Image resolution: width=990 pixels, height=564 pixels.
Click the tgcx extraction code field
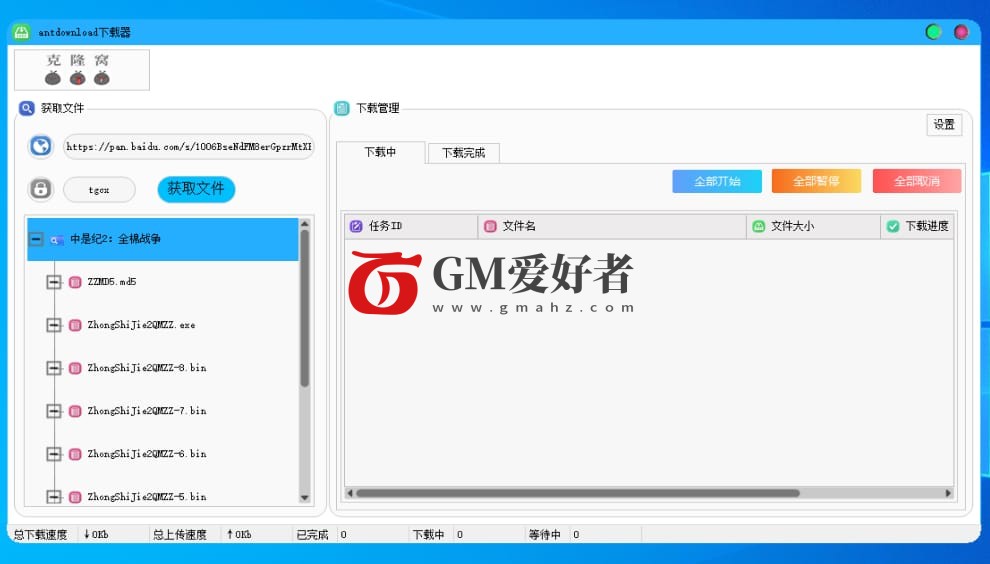coord(99,189)
